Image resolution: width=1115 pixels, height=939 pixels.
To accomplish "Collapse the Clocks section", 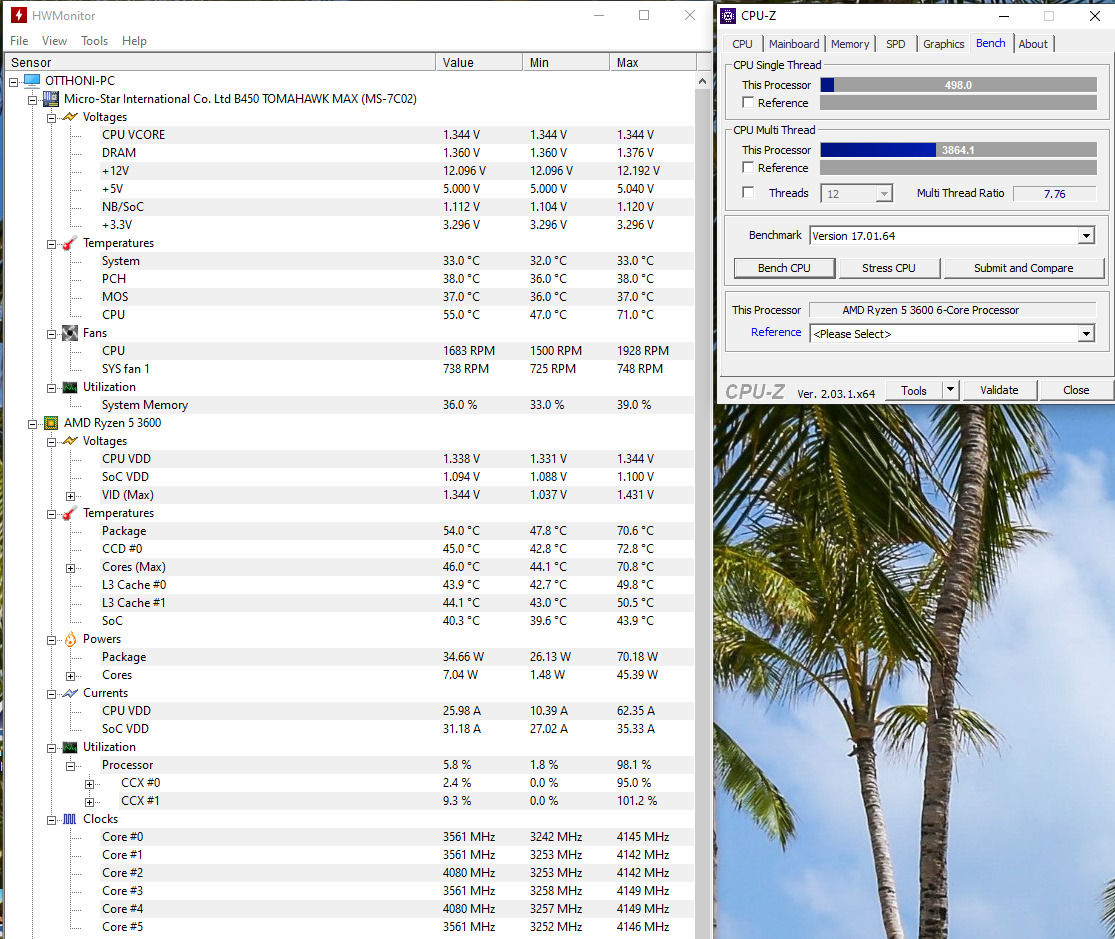I will 51,820.
